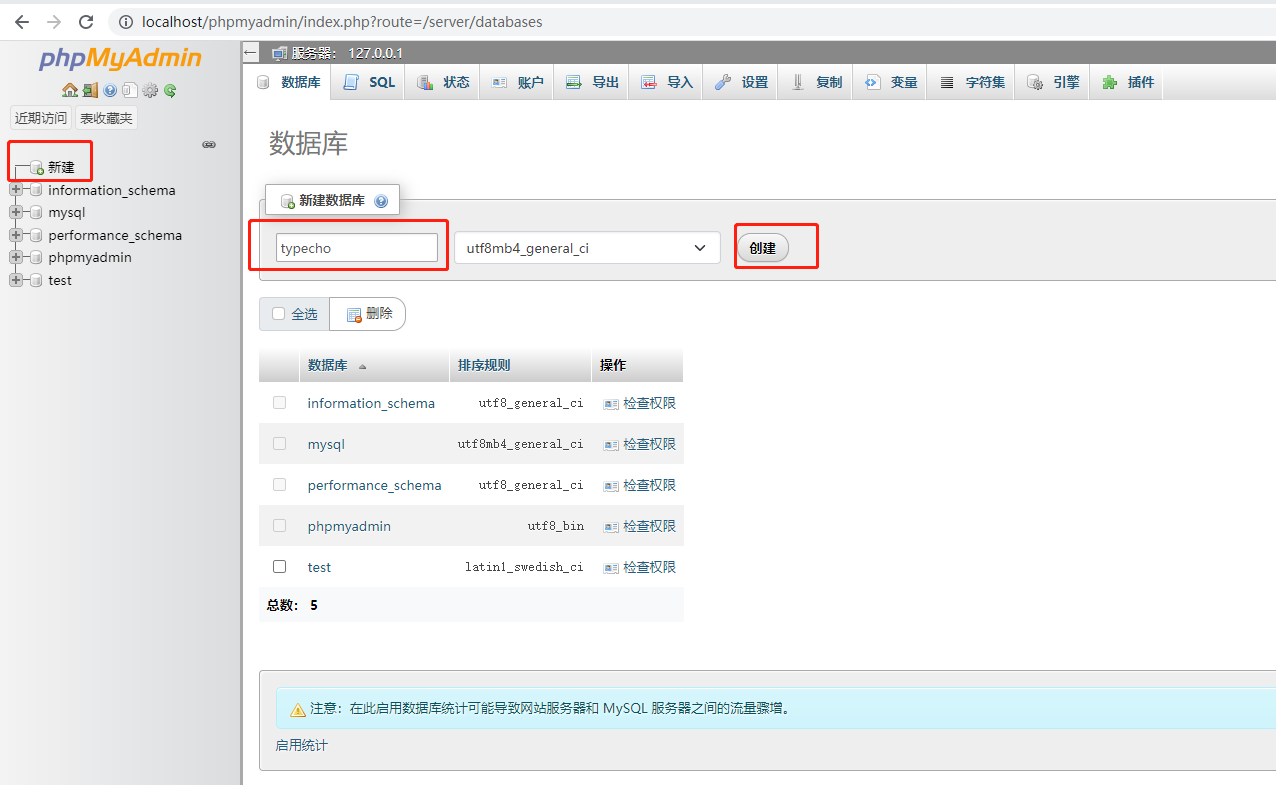Switch to the 数据库 tab
1276x785 pixels.
pyautogui.click(x=288, y=82)
